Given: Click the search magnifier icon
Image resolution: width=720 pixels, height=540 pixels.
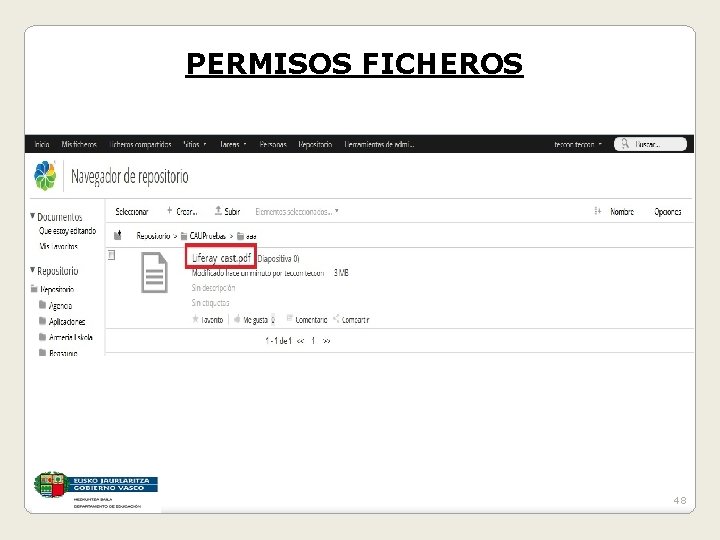Looking at the screenshot, I should click(625, 144).
